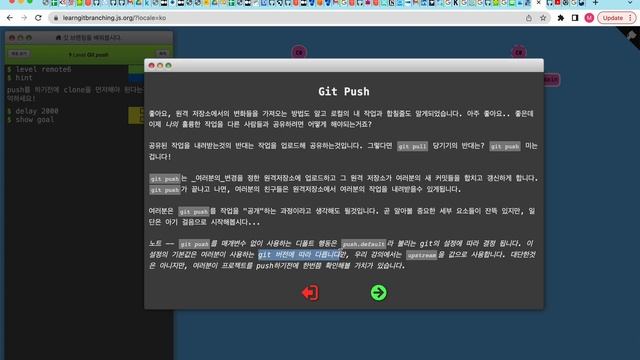The width and height of the screenshot is (640, 360).
Task: Reload the page with the refresh icon
Action: tap(38, 18)
